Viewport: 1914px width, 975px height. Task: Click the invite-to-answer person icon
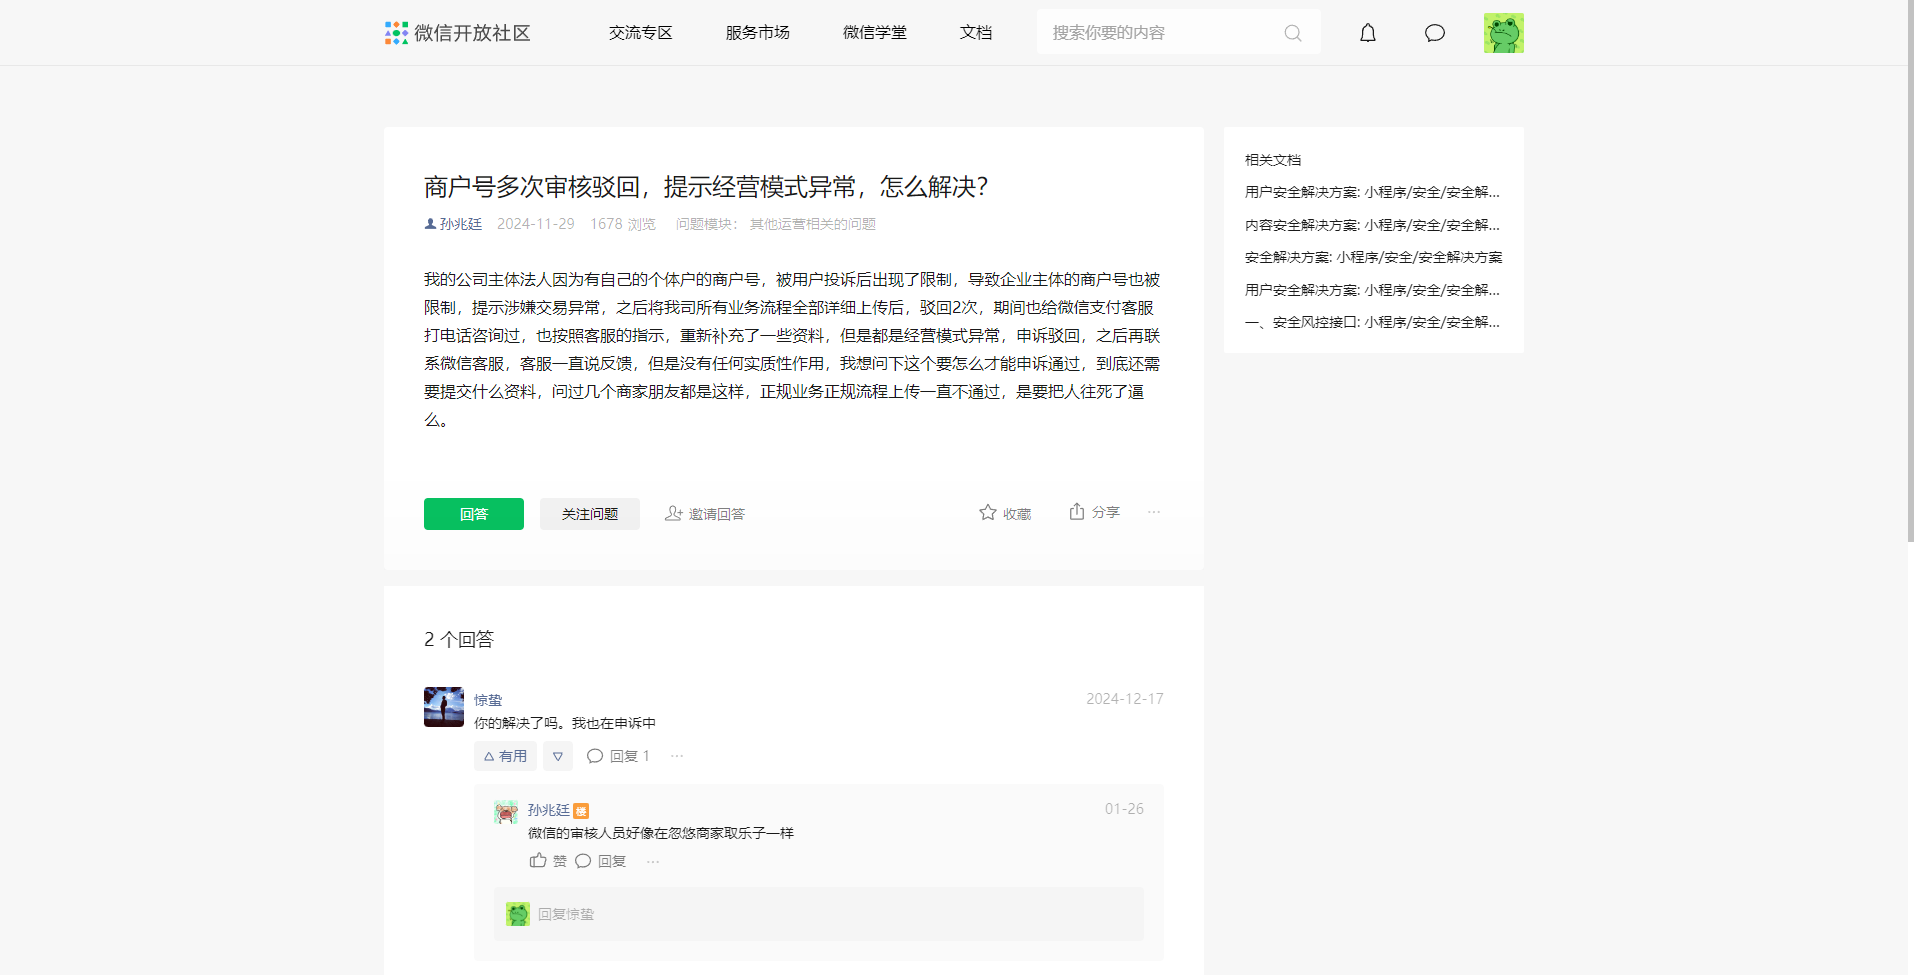tap(674, 513)
